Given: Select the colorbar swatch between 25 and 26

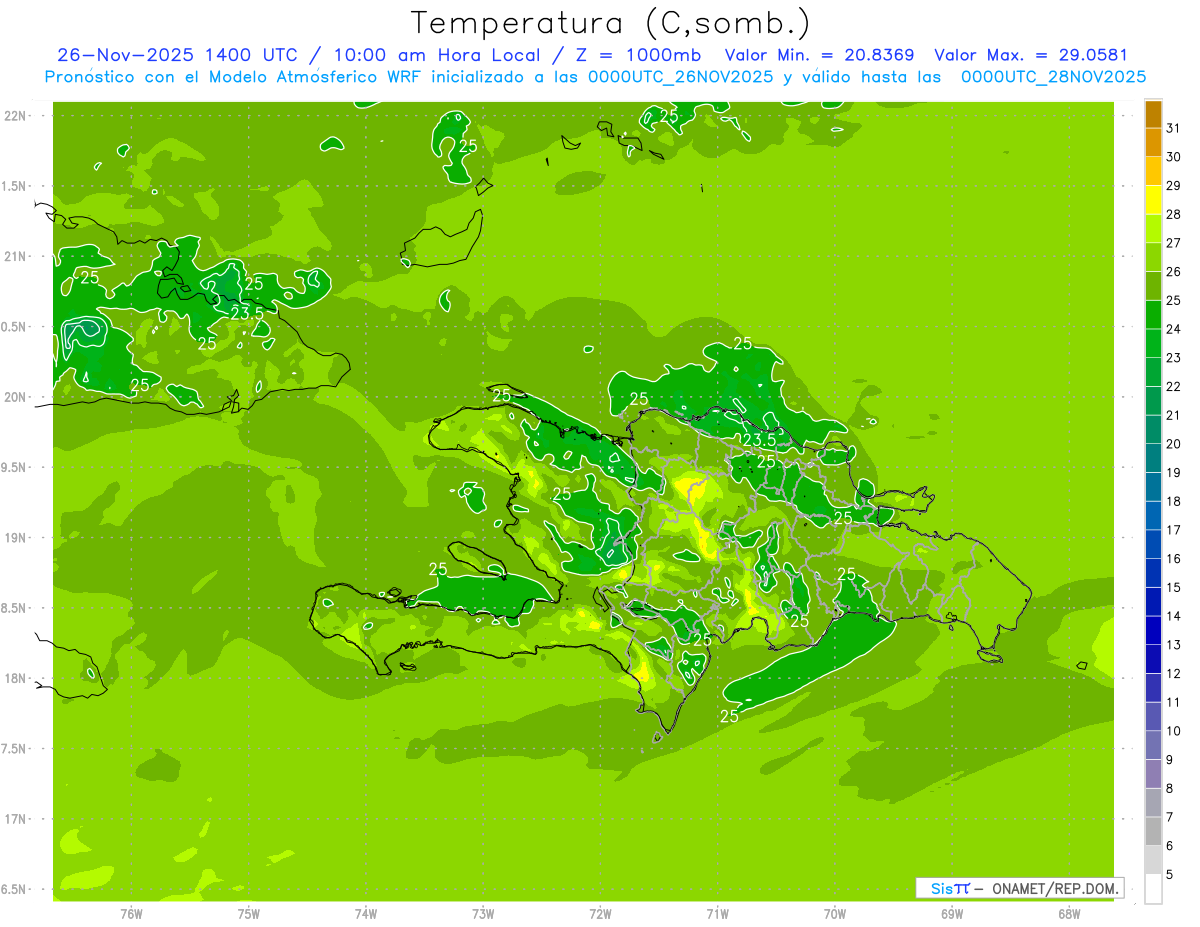Looking at the screenshot, I should pyautogui.click(x=1153, y=286).
